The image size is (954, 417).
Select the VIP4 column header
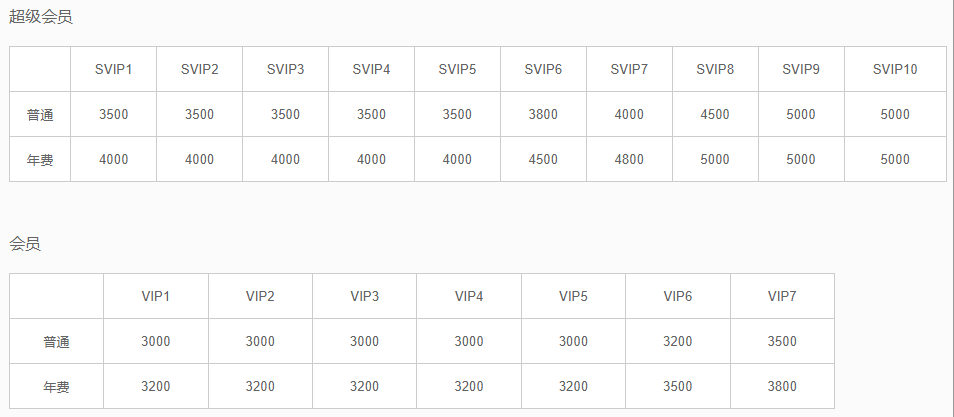pyautogui.click(x=469, y=296)
